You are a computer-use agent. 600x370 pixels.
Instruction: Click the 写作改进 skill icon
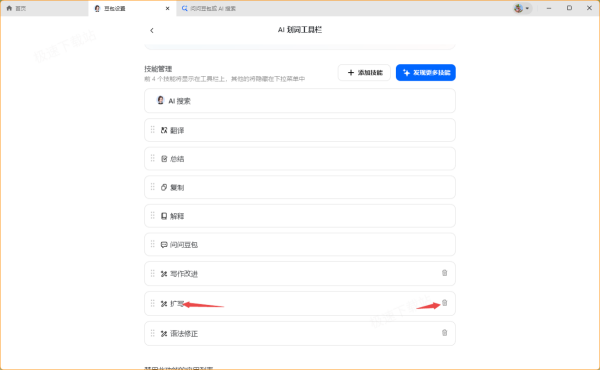(x=164, y=274)
